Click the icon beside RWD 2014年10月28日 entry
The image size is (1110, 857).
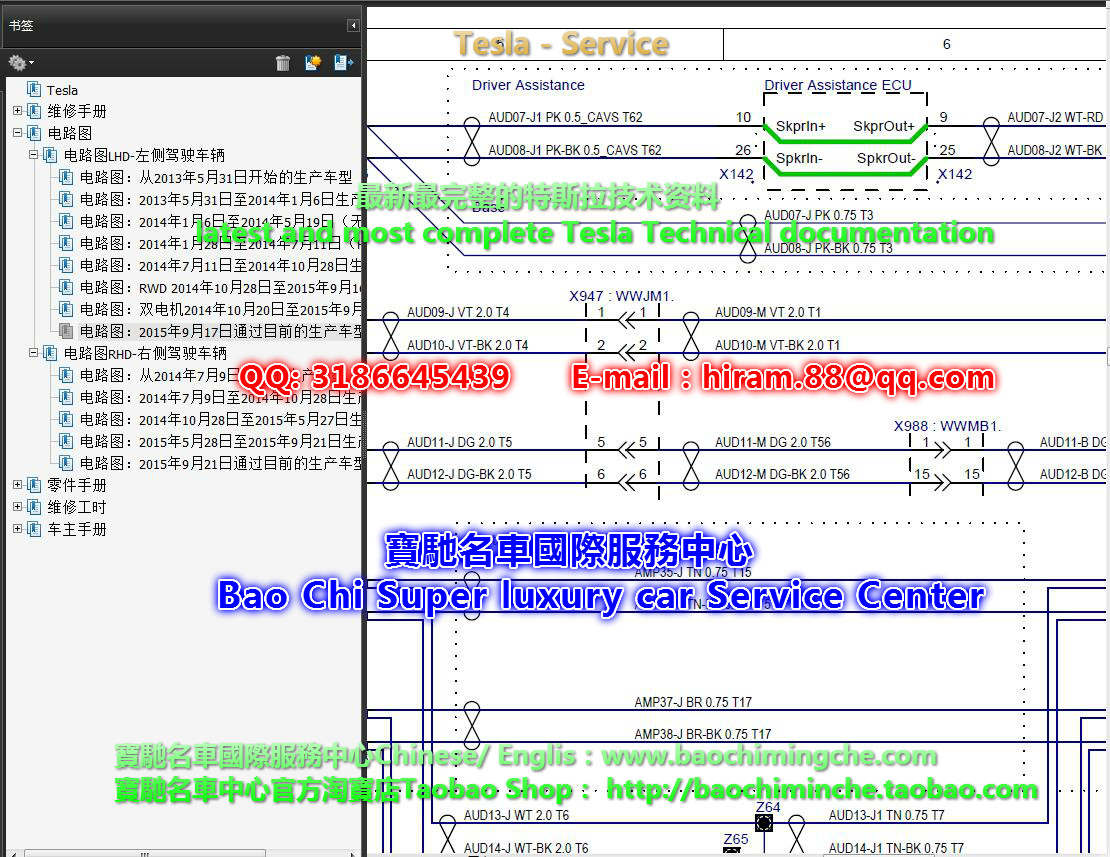pyautogui.click(x=66, y=287)
